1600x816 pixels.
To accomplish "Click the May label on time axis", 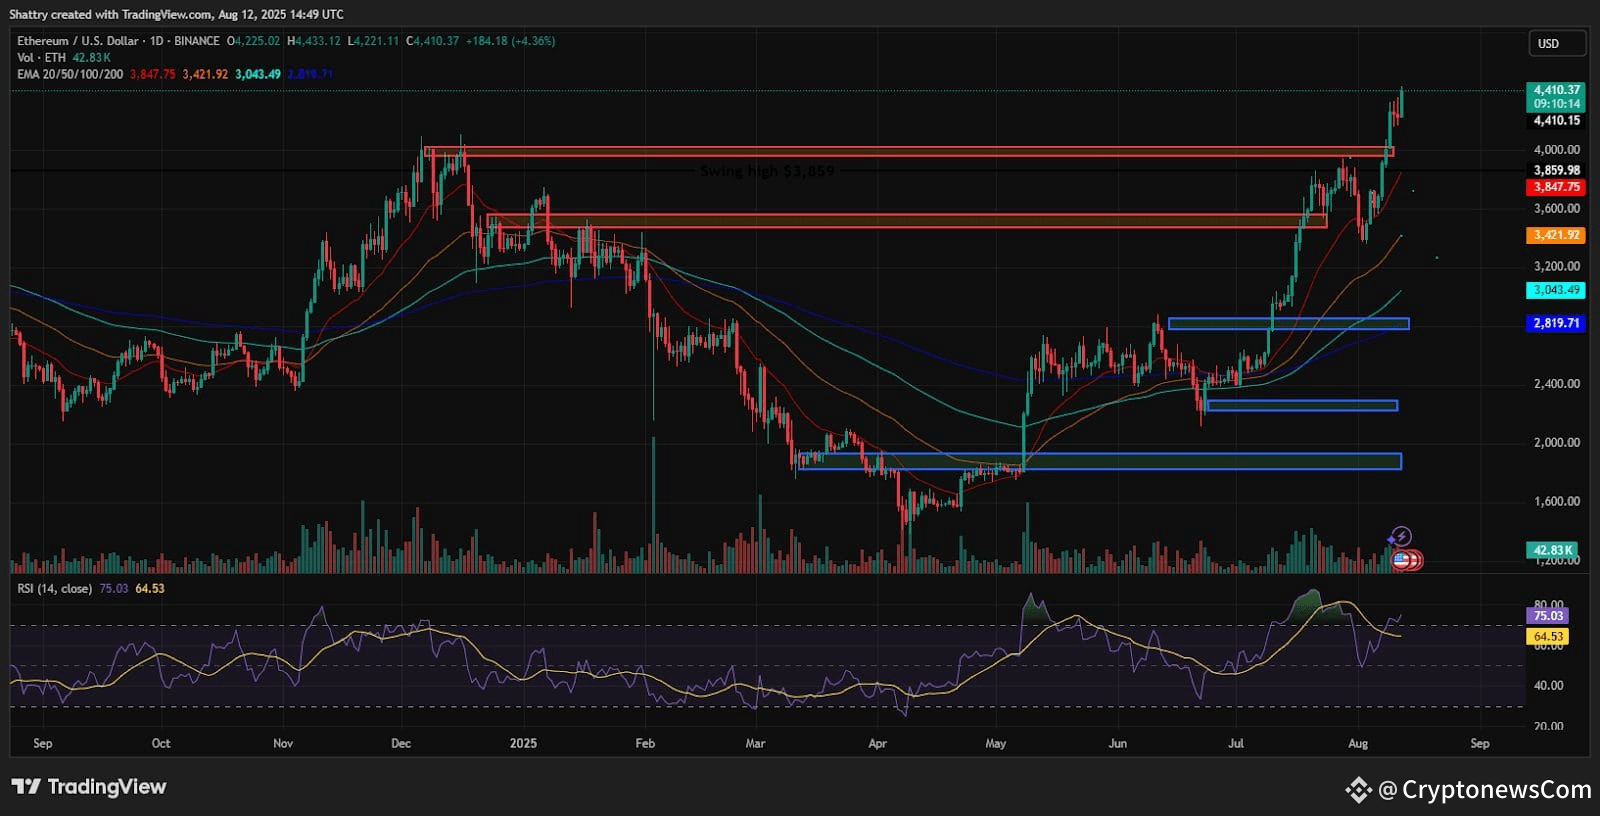I will 995,743.
